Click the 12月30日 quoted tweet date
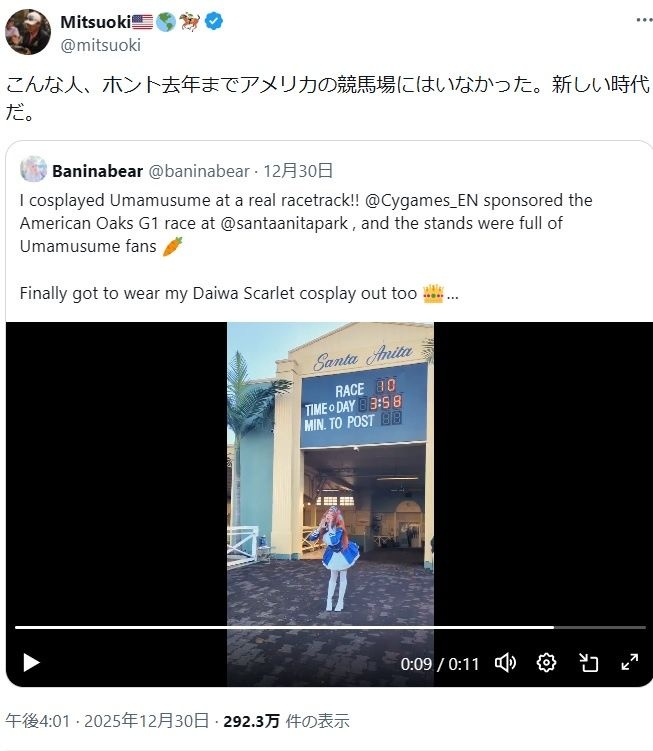653x751 pixels. pyautogui.click(x=298, y=171)
